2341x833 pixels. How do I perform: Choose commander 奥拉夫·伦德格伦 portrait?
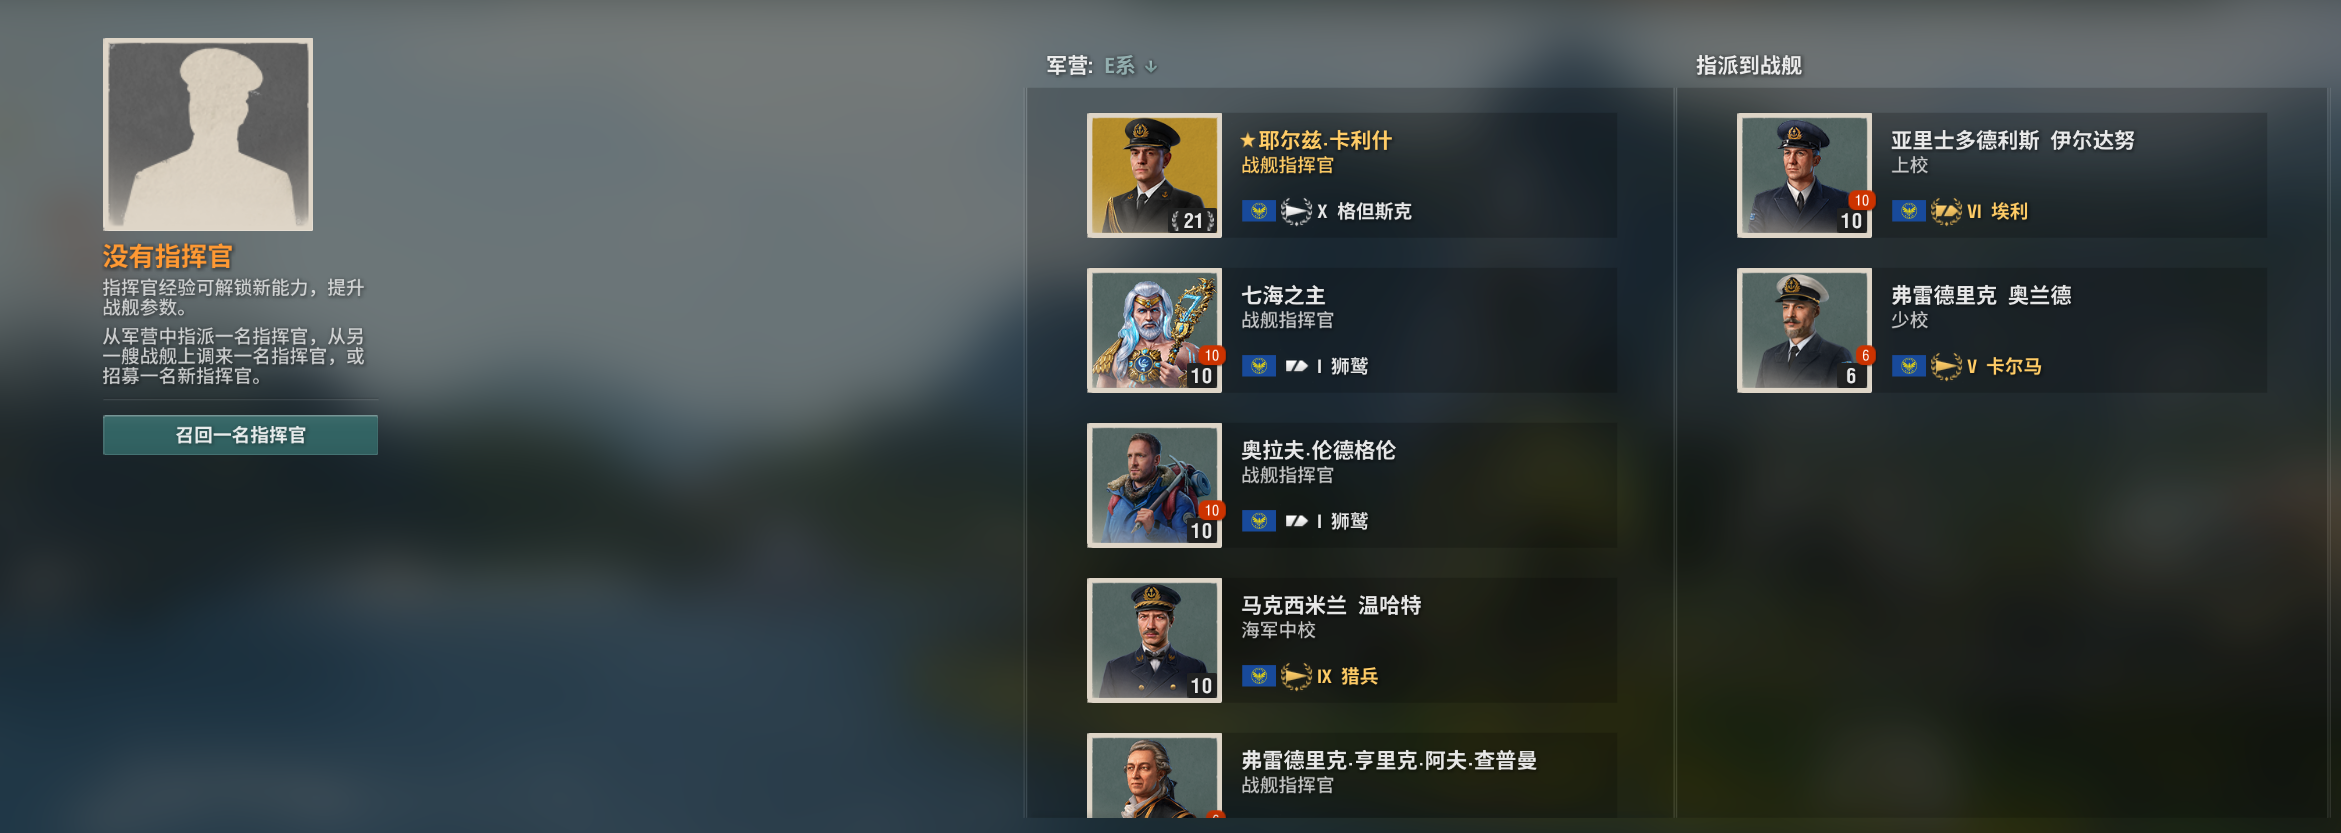pos(1154,485)
